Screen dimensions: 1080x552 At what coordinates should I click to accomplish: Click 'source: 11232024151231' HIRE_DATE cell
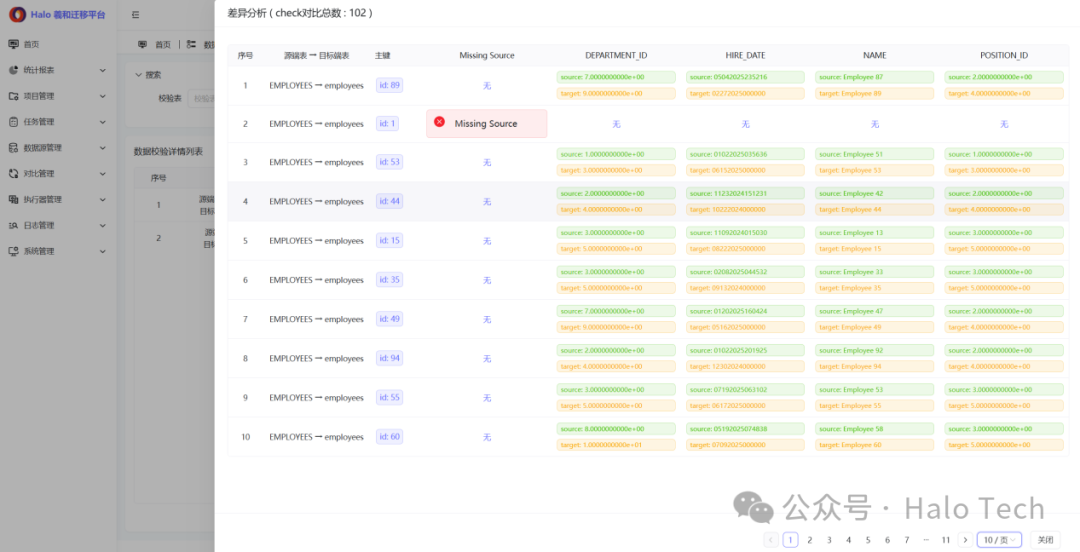745,194
